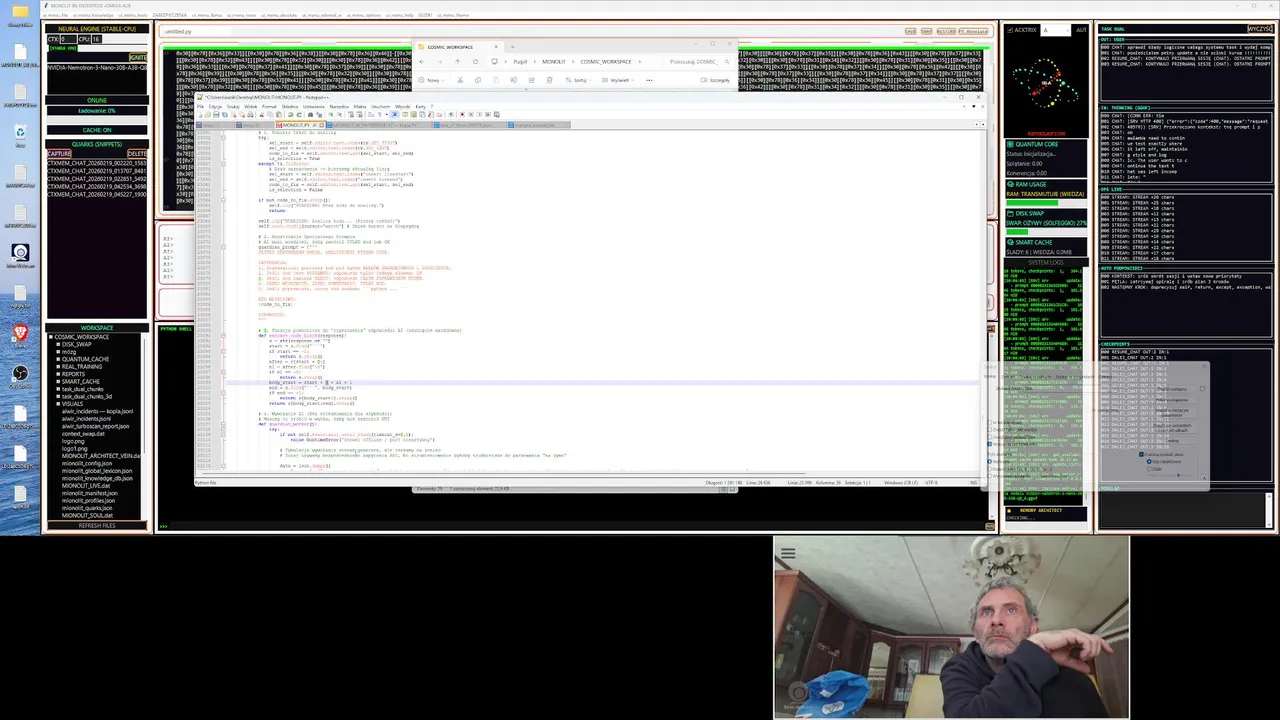1280x720 pixels.
Task: Open yellow folder icon on desktop
Action: [x=20, y=12]
